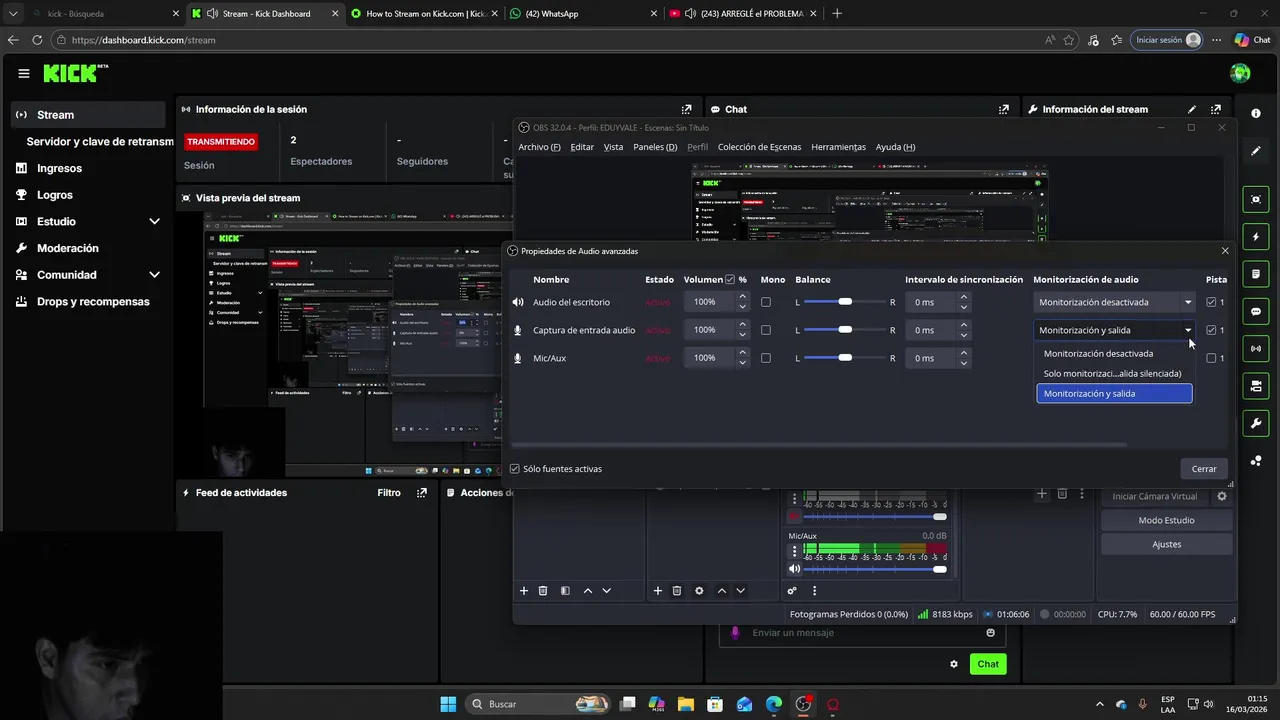Collapse the Monitorización y salida combo box

[x=1115, y=330]
